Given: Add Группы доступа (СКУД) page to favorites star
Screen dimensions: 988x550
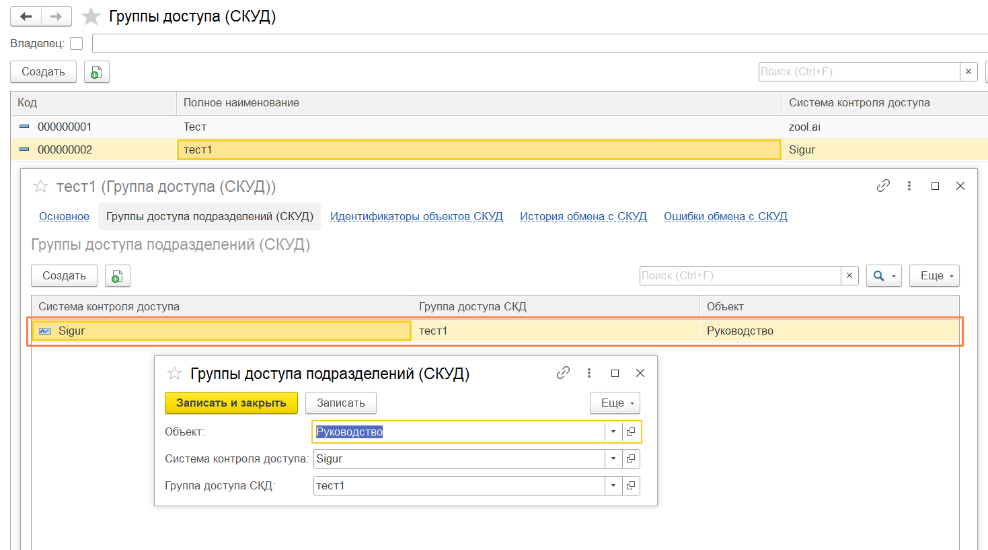Looking at the screenshot, I should tap(91, 17).
